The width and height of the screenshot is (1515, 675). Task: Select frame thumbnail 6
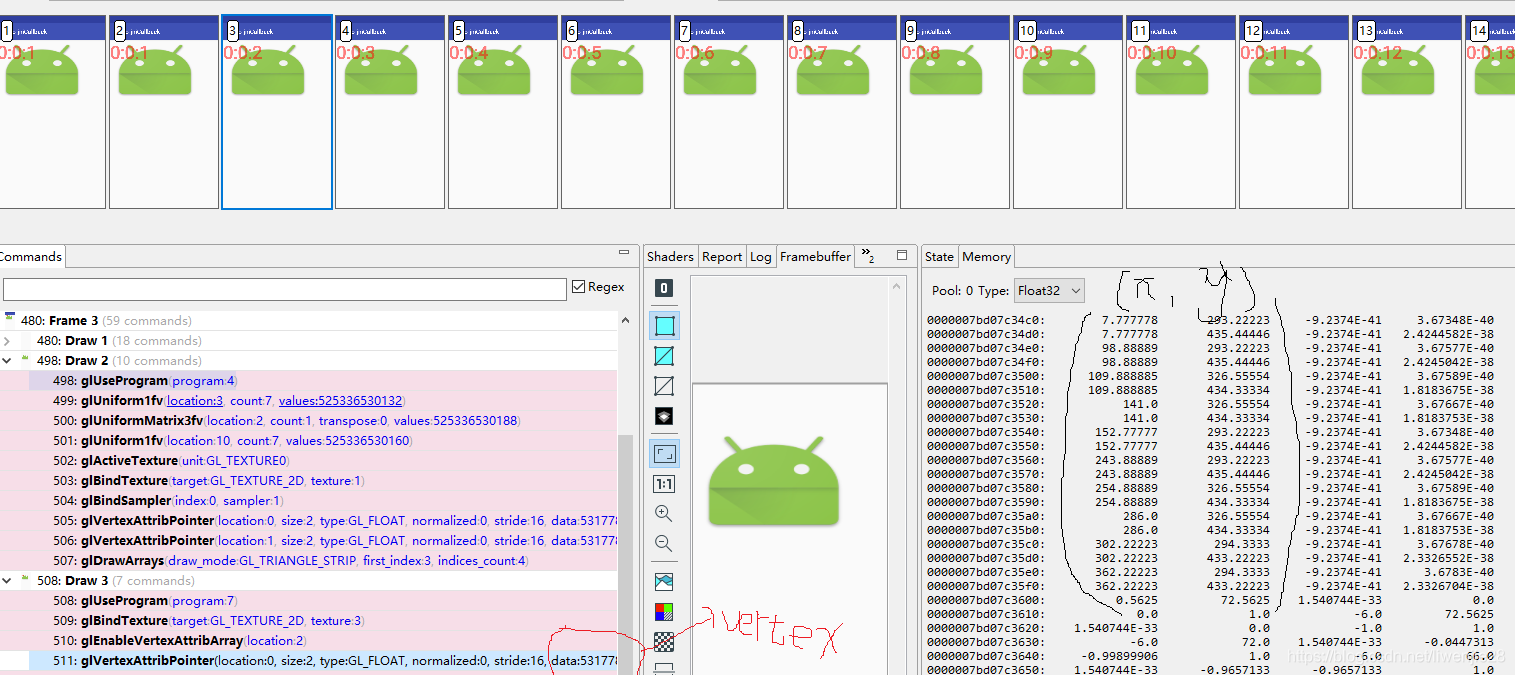tap(615, 112)
